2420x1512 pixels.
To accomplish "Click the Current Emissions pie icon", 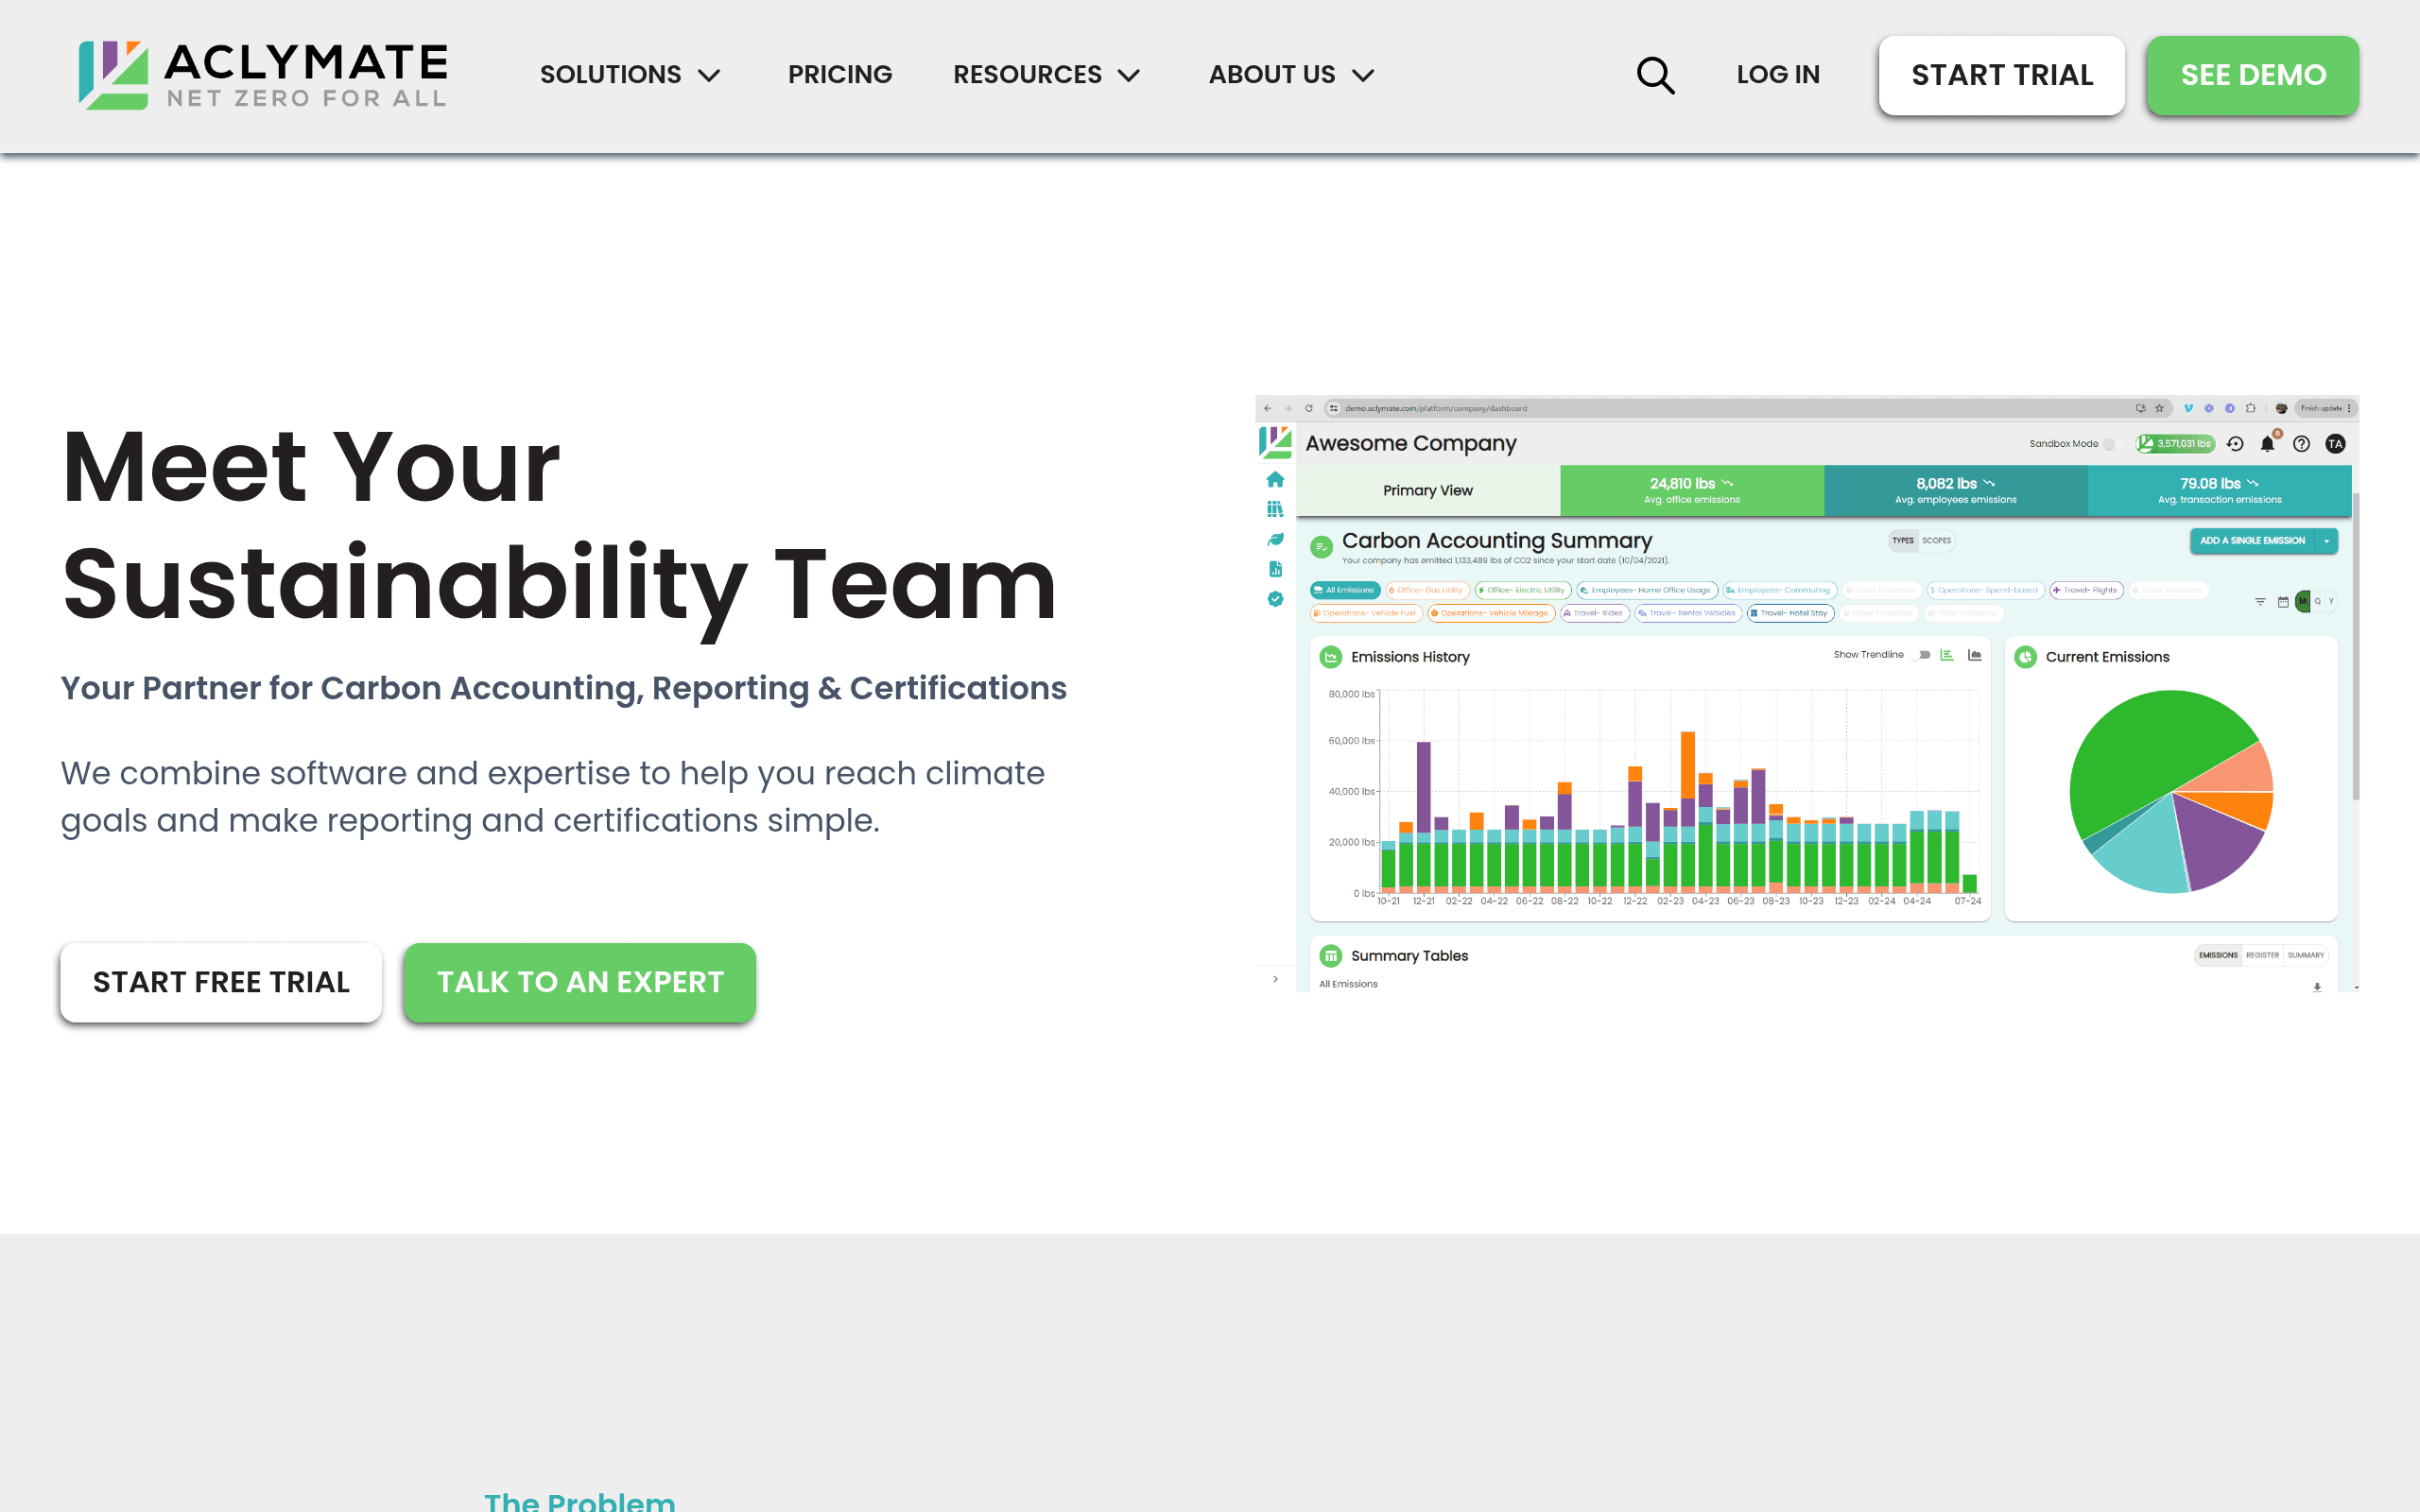I will pos(2025,657).
